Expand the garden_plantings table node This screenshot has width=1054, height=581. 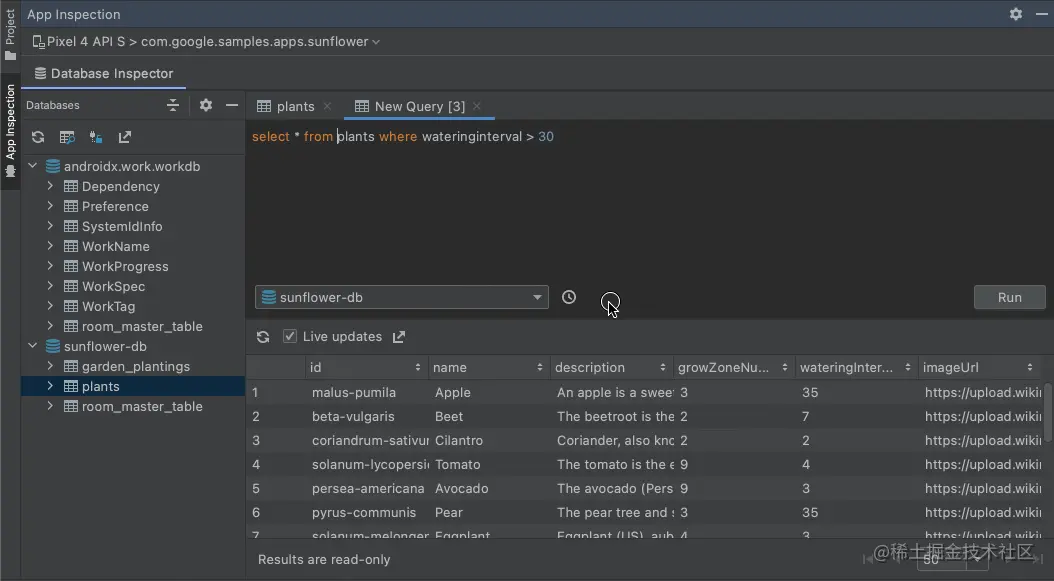coord(50,366)
